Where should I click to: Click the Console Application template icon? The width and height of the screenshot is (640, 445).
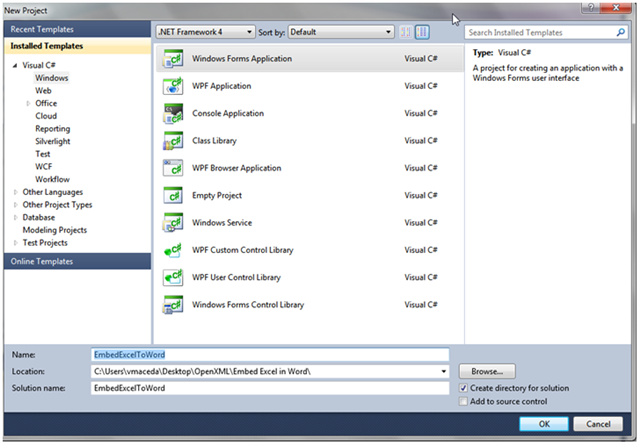[x=173, y=113]
